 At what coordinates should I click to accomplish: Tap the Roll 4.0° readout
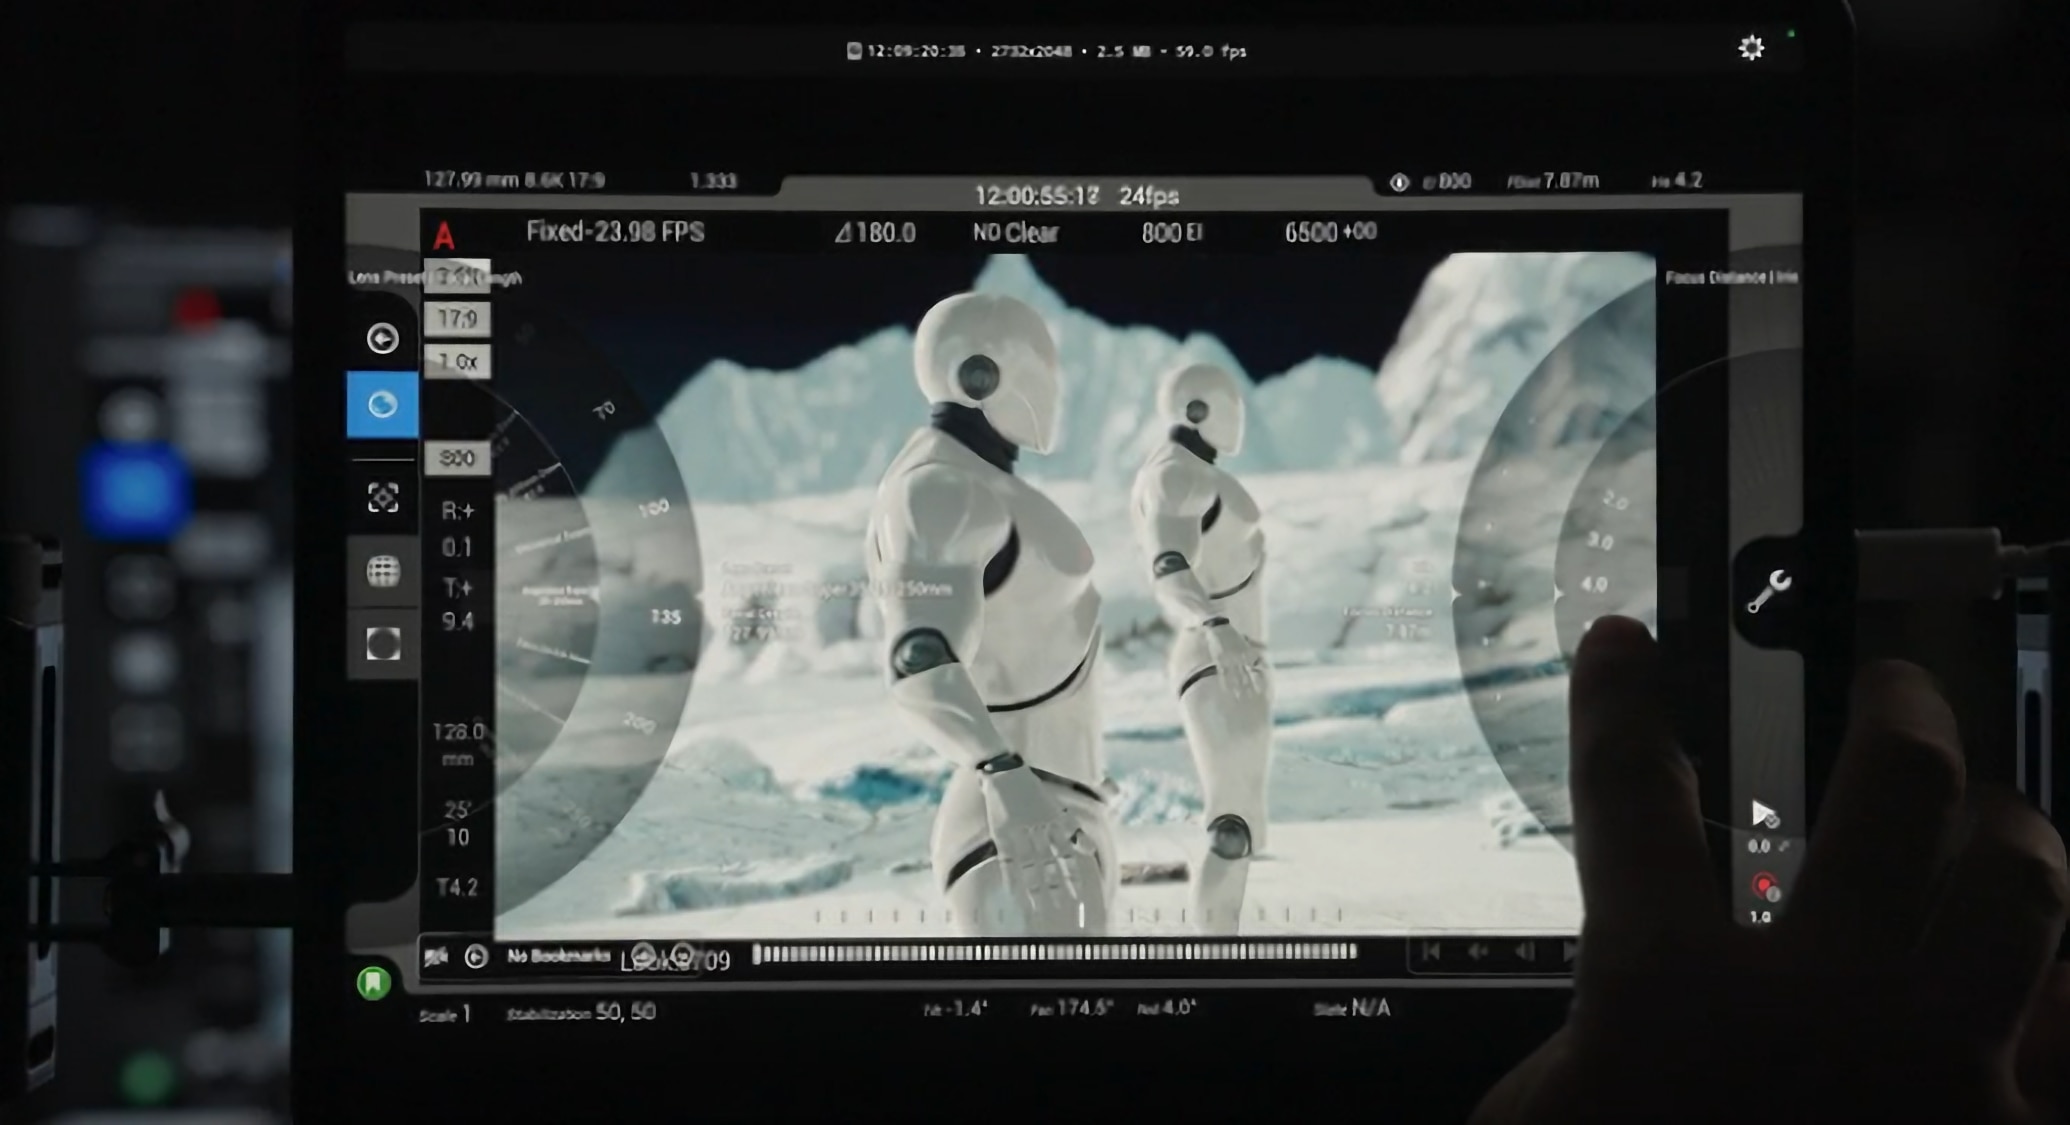(1166, 1008)
